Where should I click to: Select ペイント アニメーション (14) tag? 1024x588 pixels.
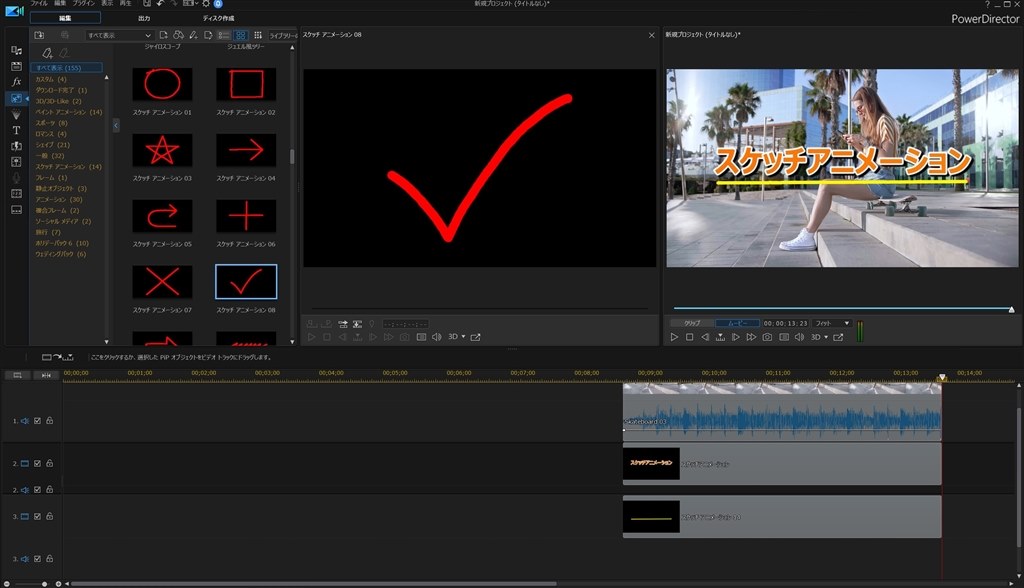(69, 112)
